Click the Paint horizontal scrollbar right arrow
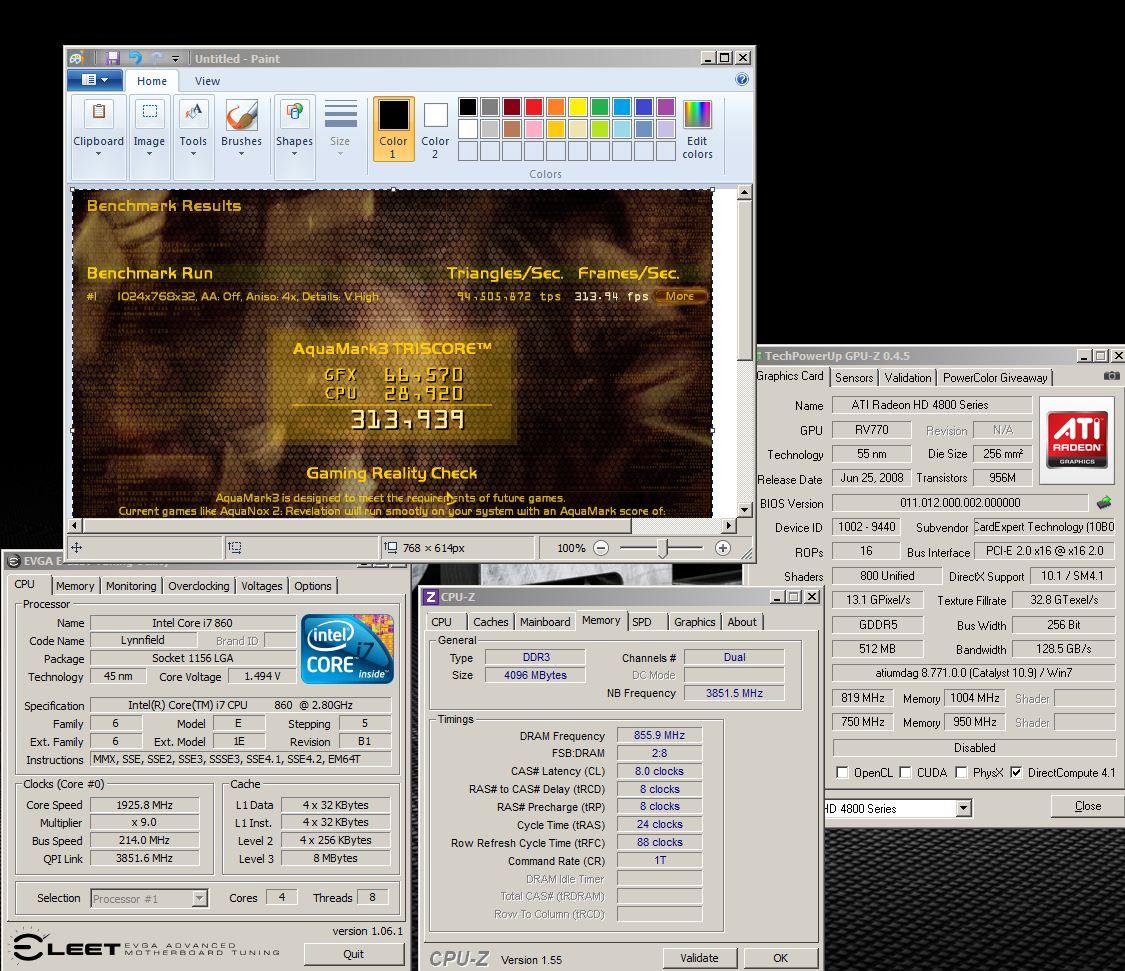Viewport: 1125px width, 971px height. point(729,525)
